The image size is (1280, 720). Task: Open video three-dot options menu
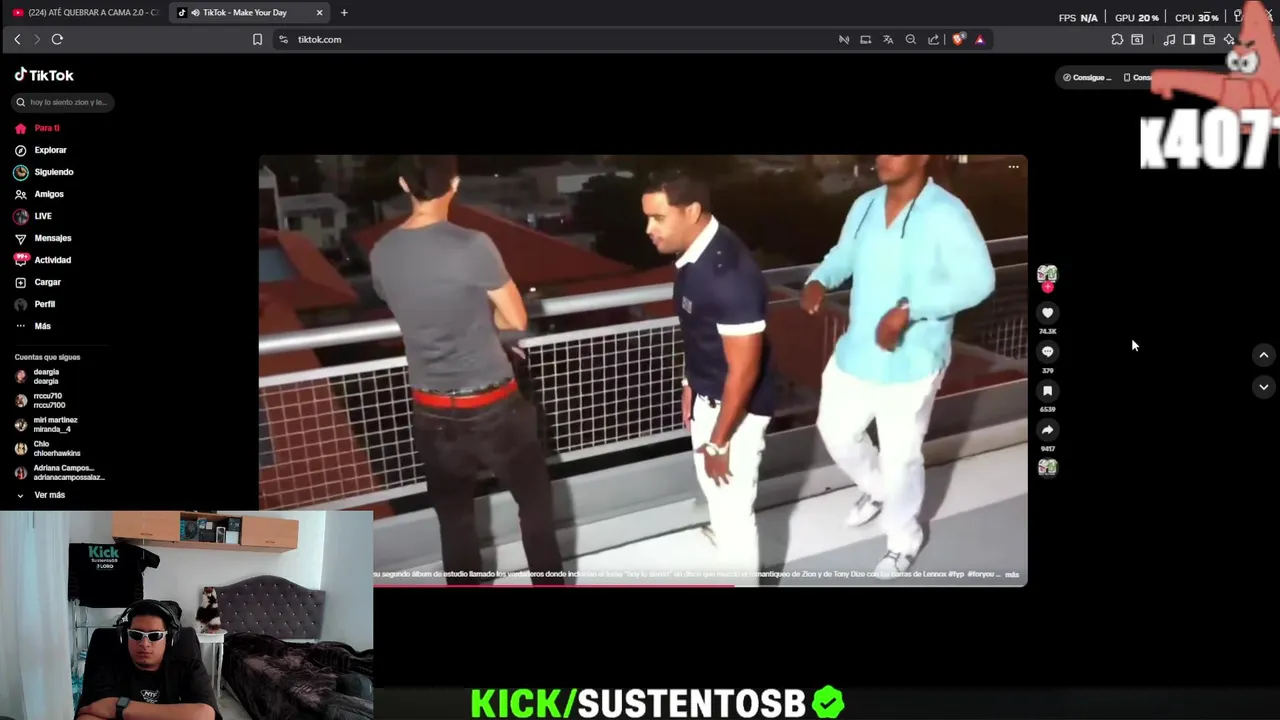[x=1013, y=167]
